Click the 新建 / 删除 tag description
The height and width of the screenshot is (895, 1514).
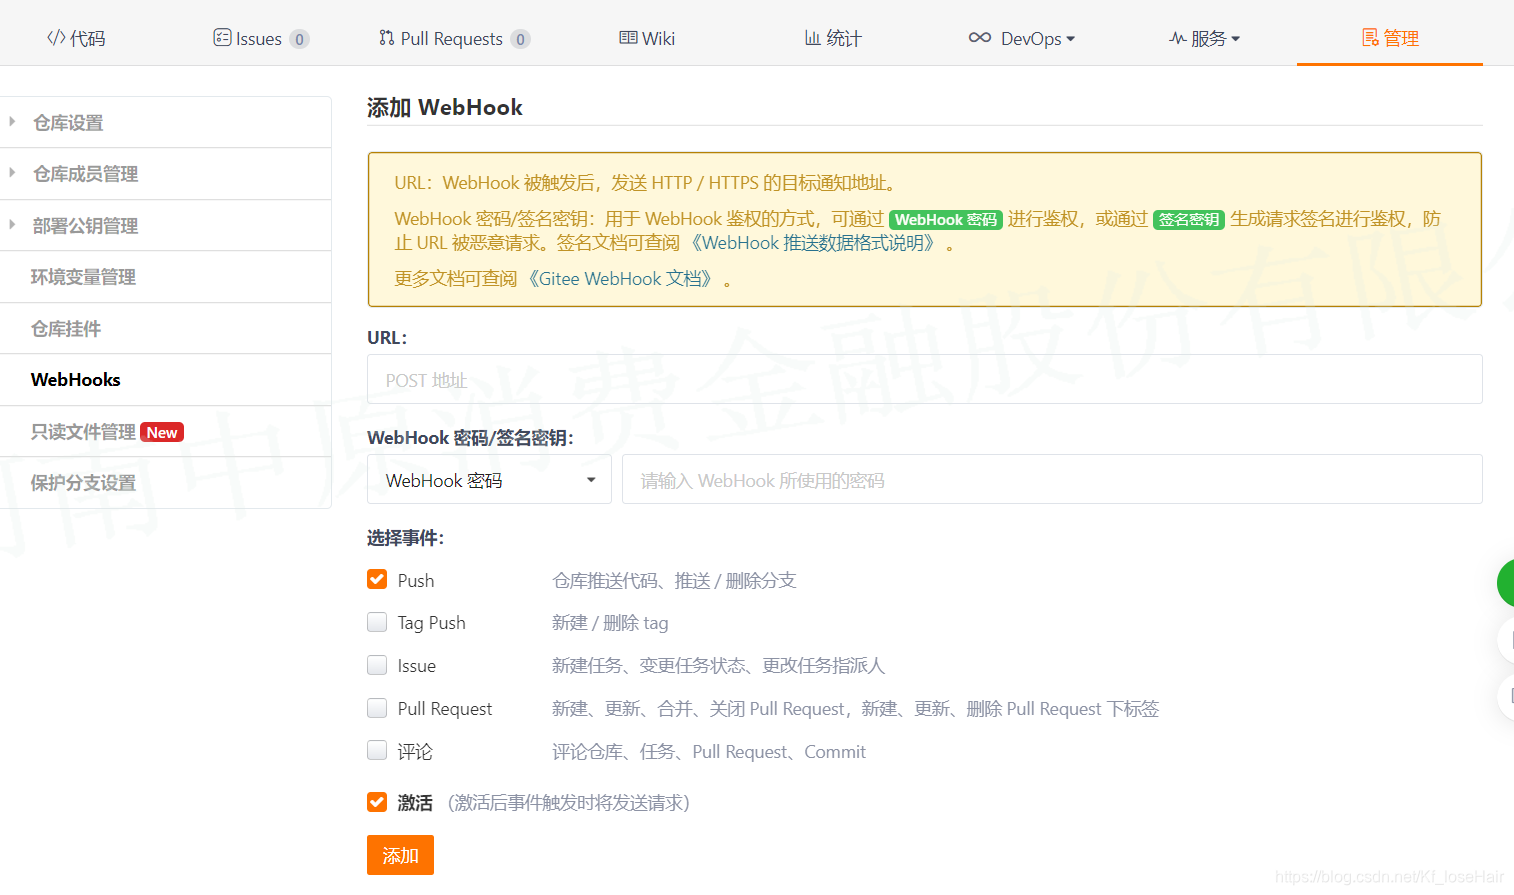click(610, 623)
